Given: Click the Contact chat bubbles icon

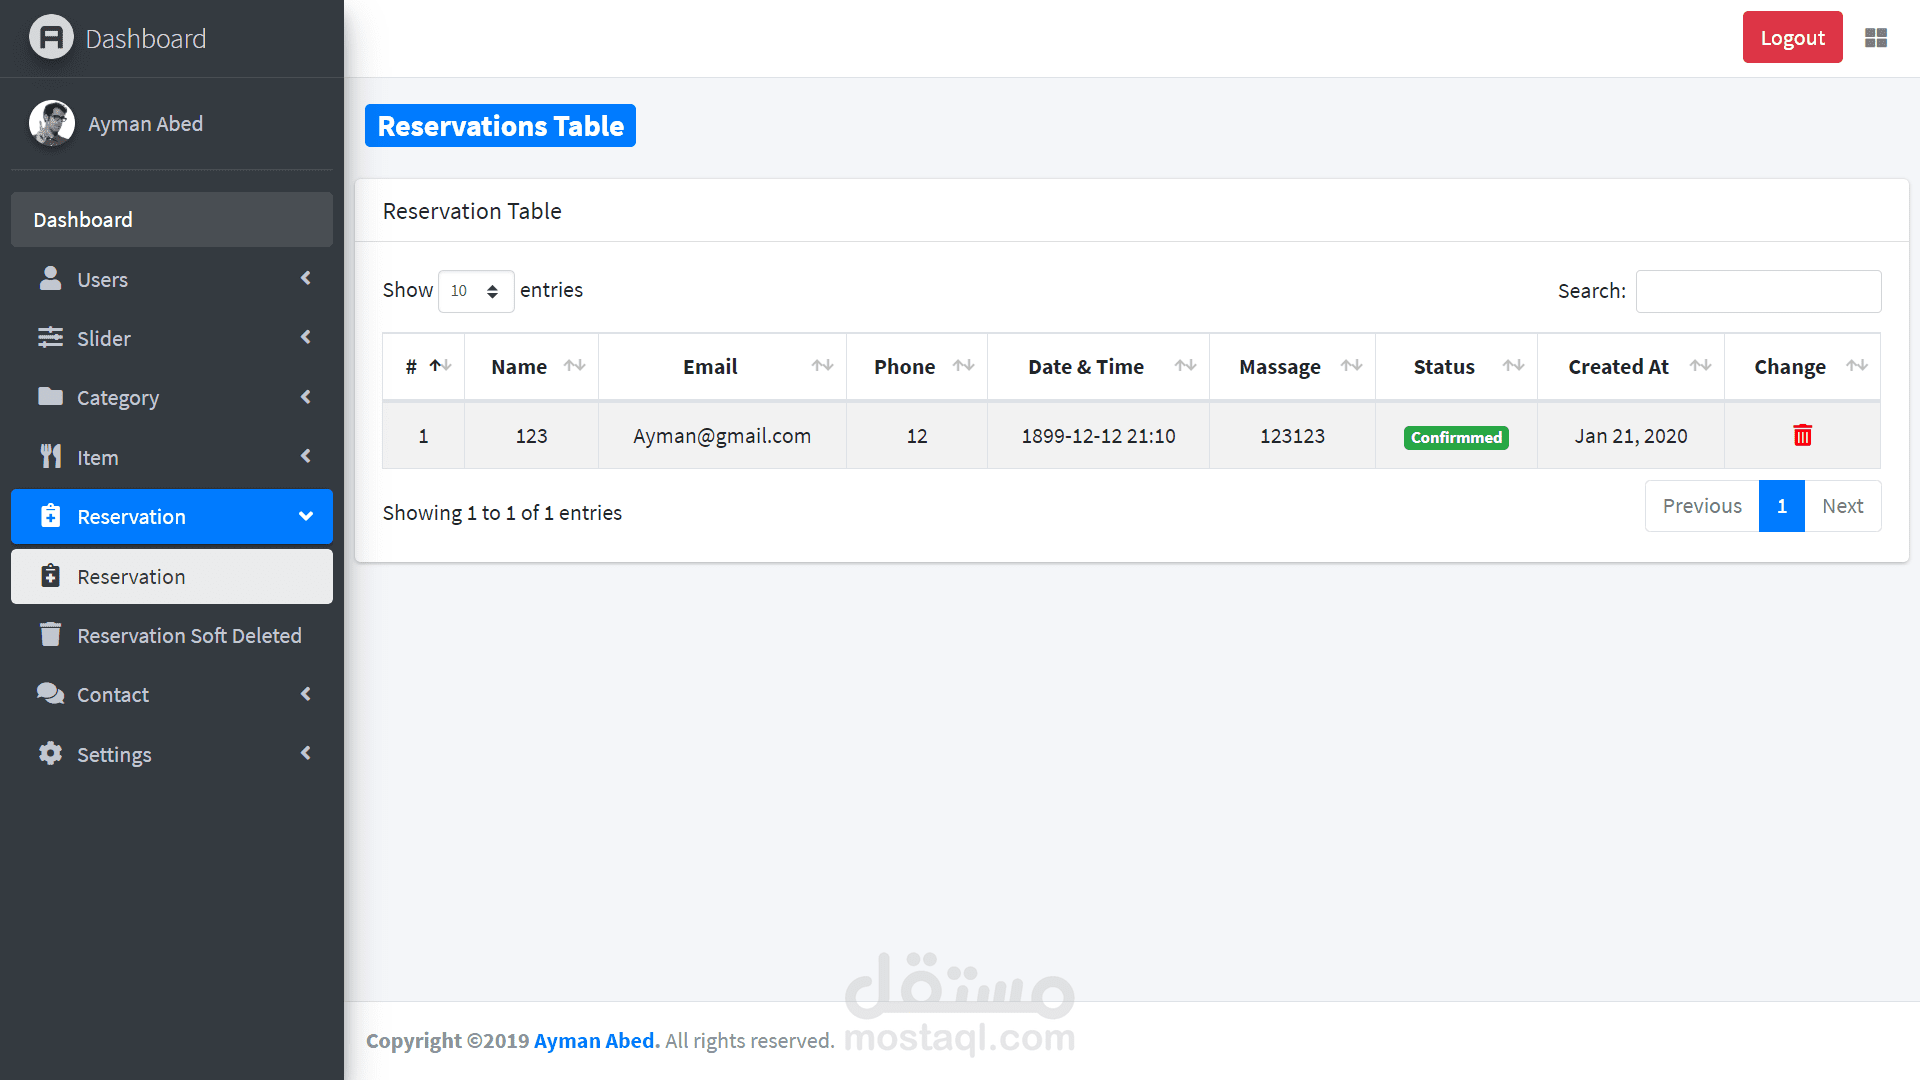Looking at the screenshot, I should point(50,694).
